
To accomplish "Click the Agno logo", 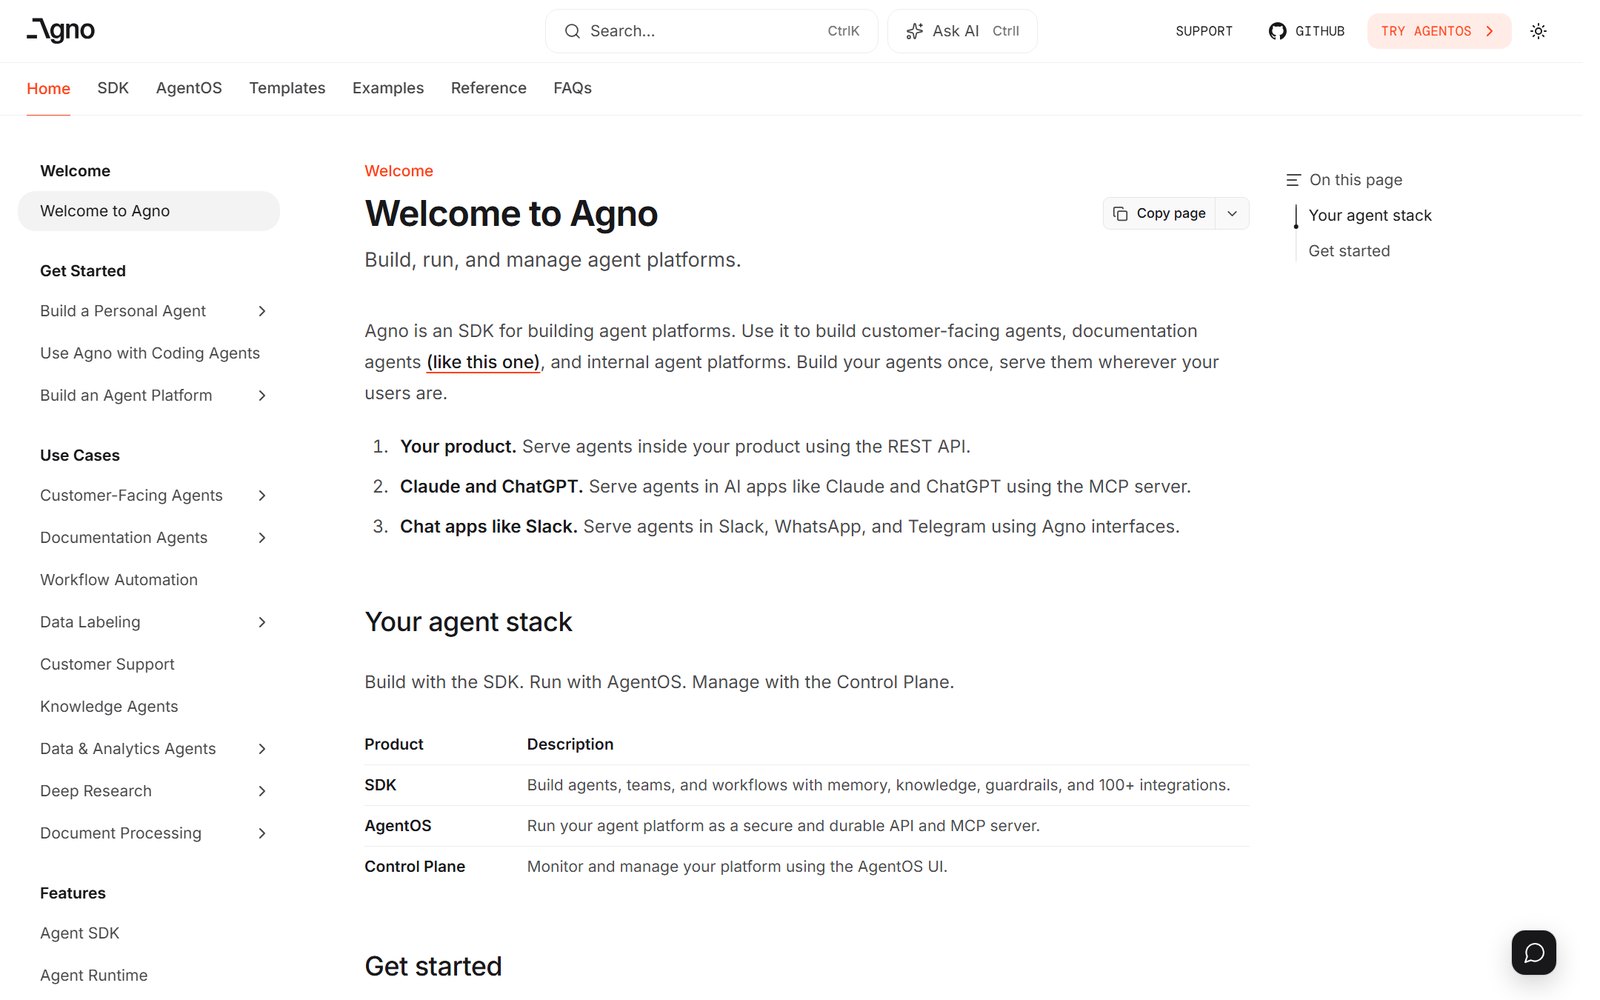I will [x=61, y=31].
